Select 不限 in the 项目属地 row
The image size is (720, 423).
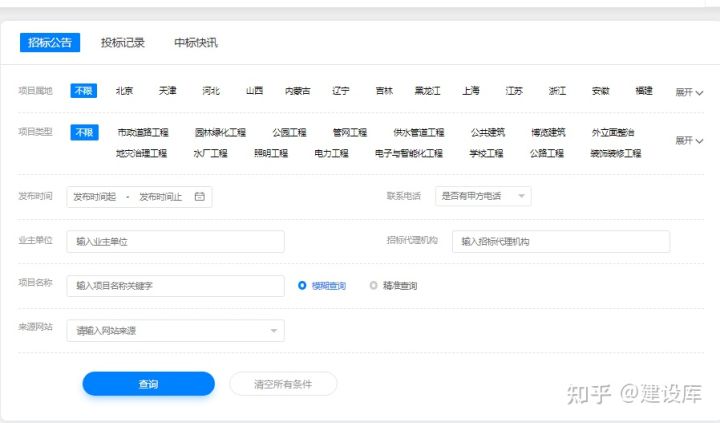(84, 91)
